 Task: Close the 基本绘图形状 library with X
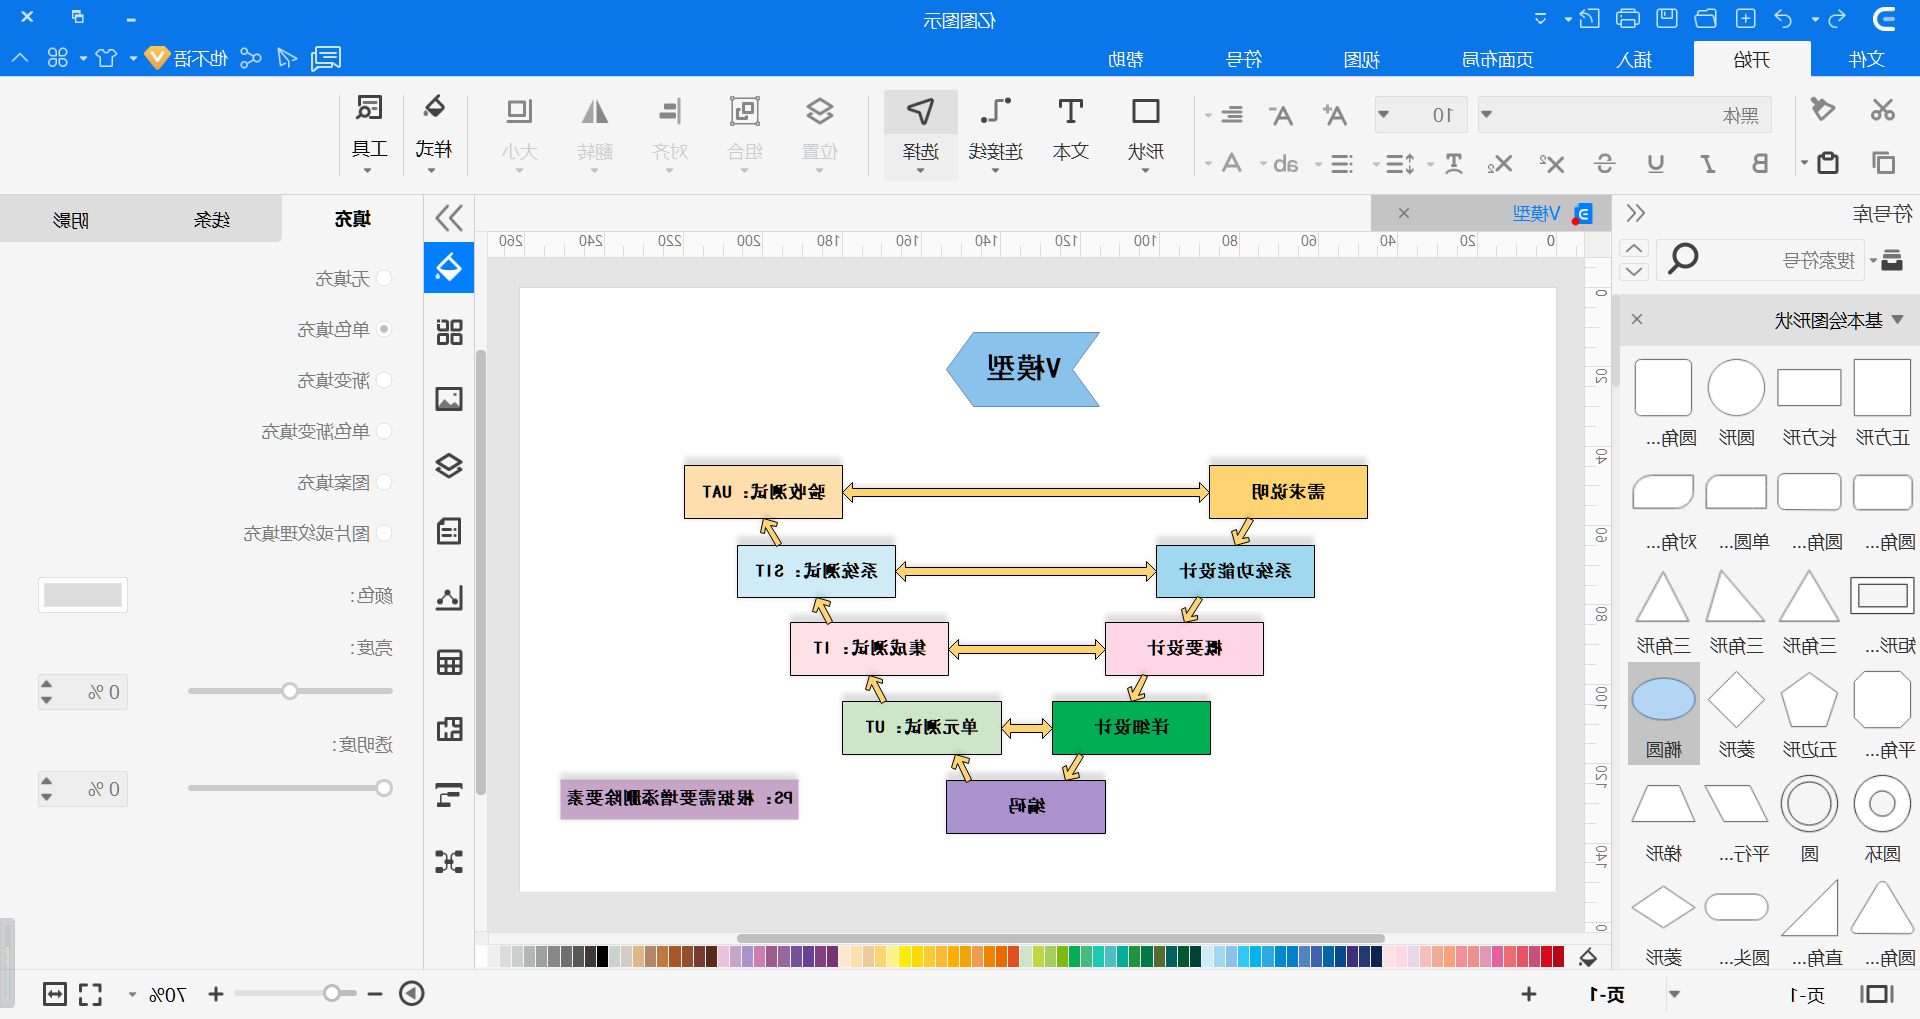[x=1637, y=320]
